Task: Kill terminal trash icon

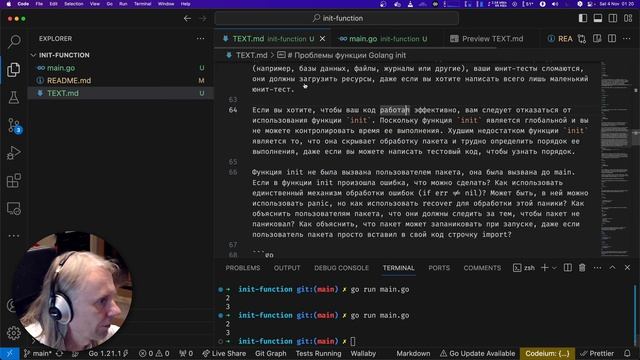Action: pos(582,268)
